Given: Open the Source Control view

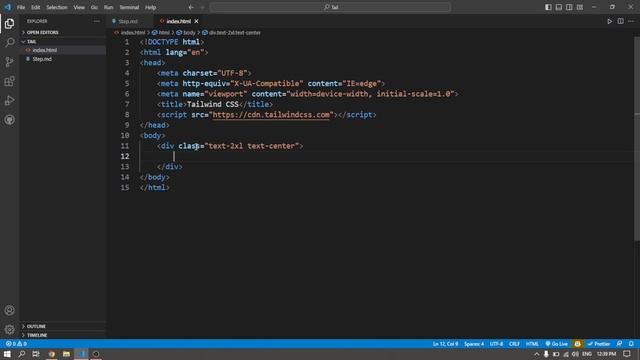Looking at the screenshot, I should point(9,62).
